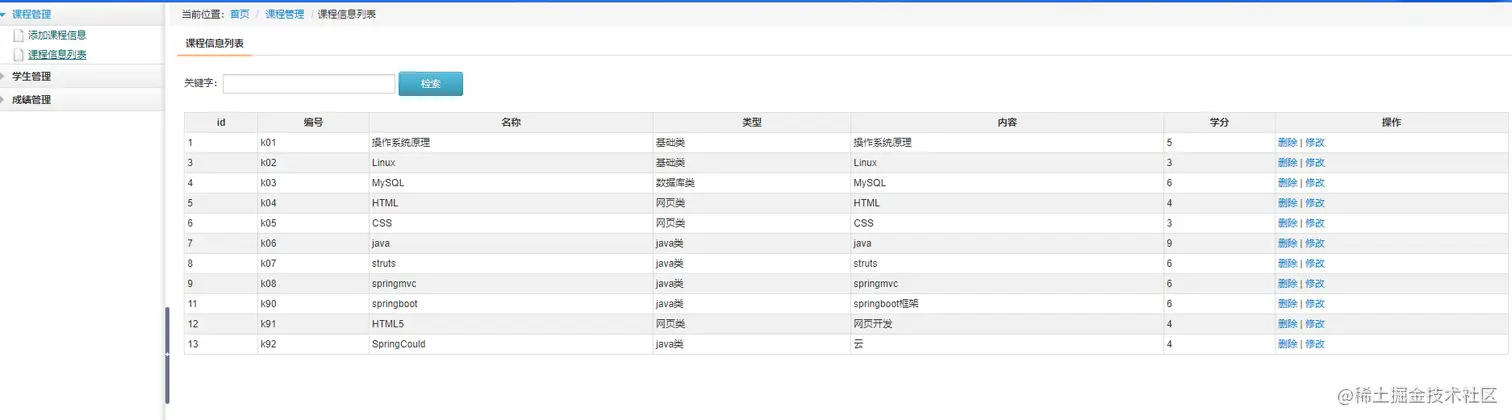Open 课程信息列表 in sidebar

57,55
